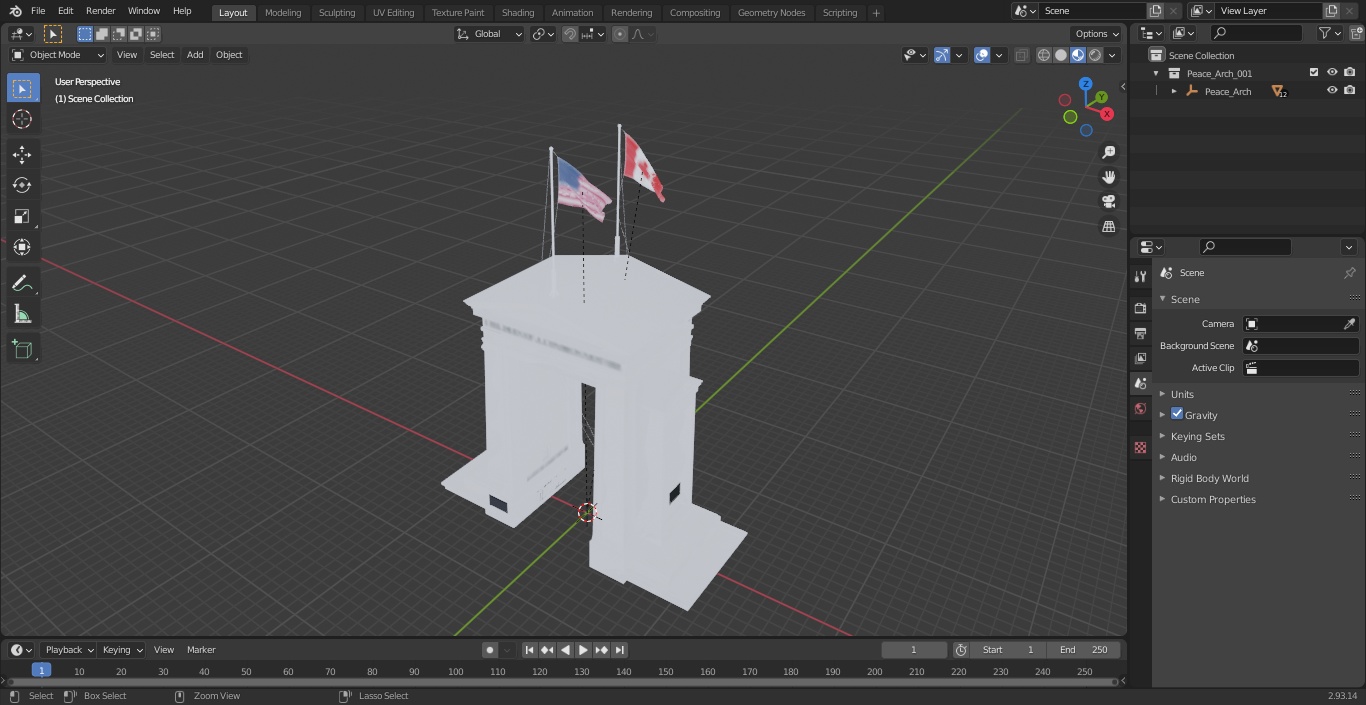Switch to the Modeling workspace tab
The image size is (1366, 705).
tap(283, 13)
